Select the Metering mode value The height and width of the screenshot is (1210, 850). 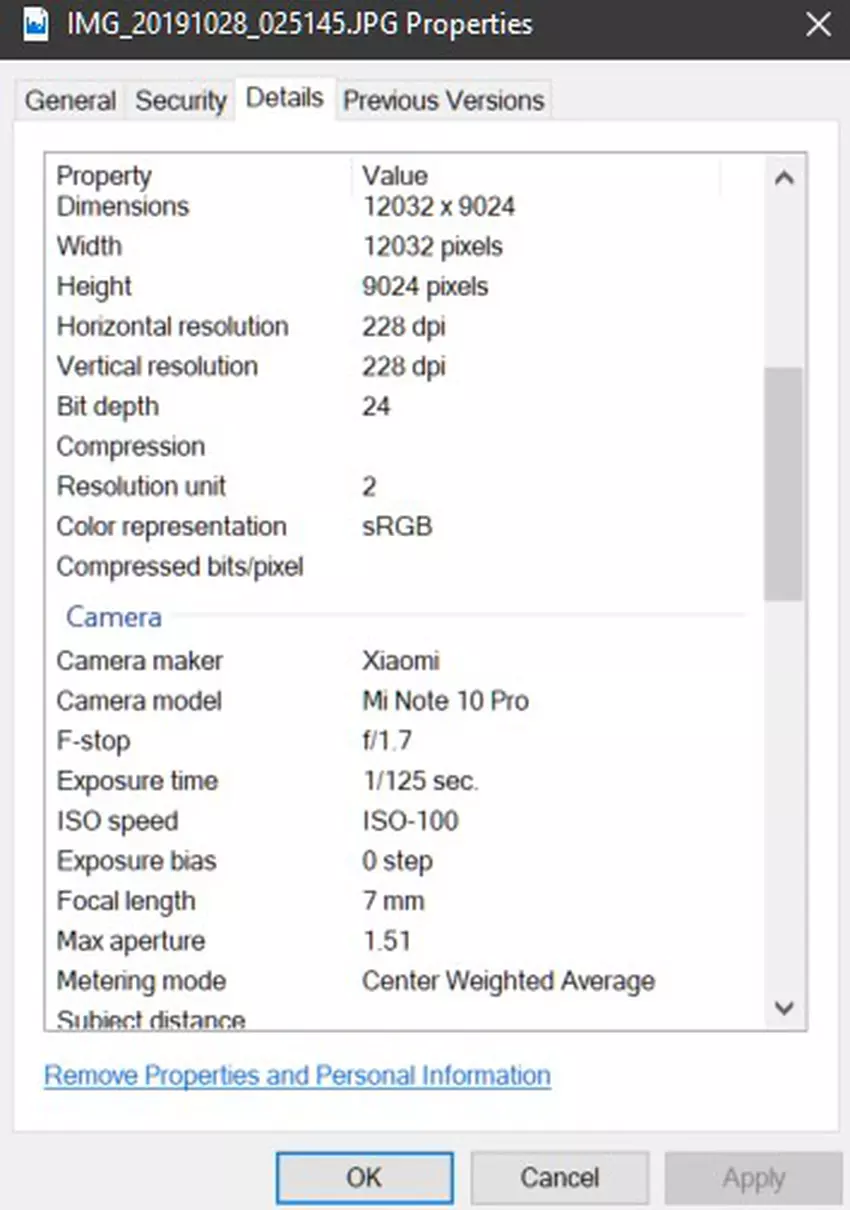(x=508, y=981)
